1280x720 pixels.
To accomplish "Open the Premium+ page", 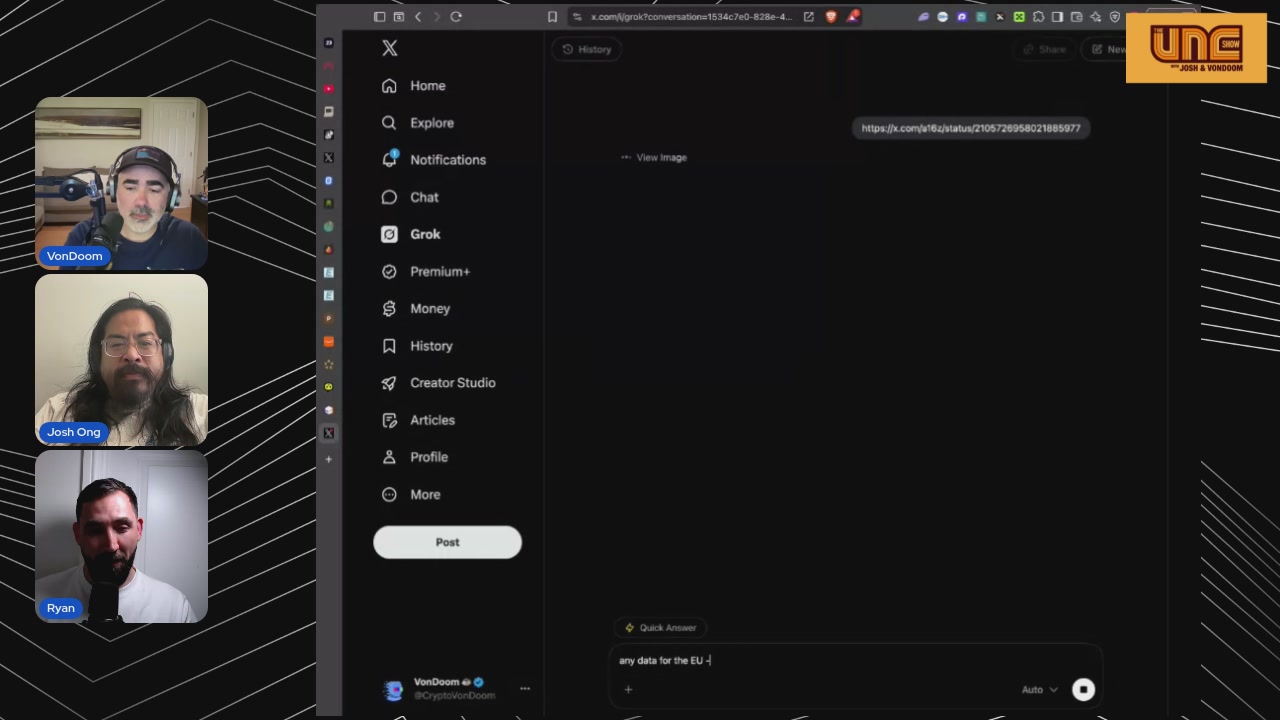I will [426, 271].
